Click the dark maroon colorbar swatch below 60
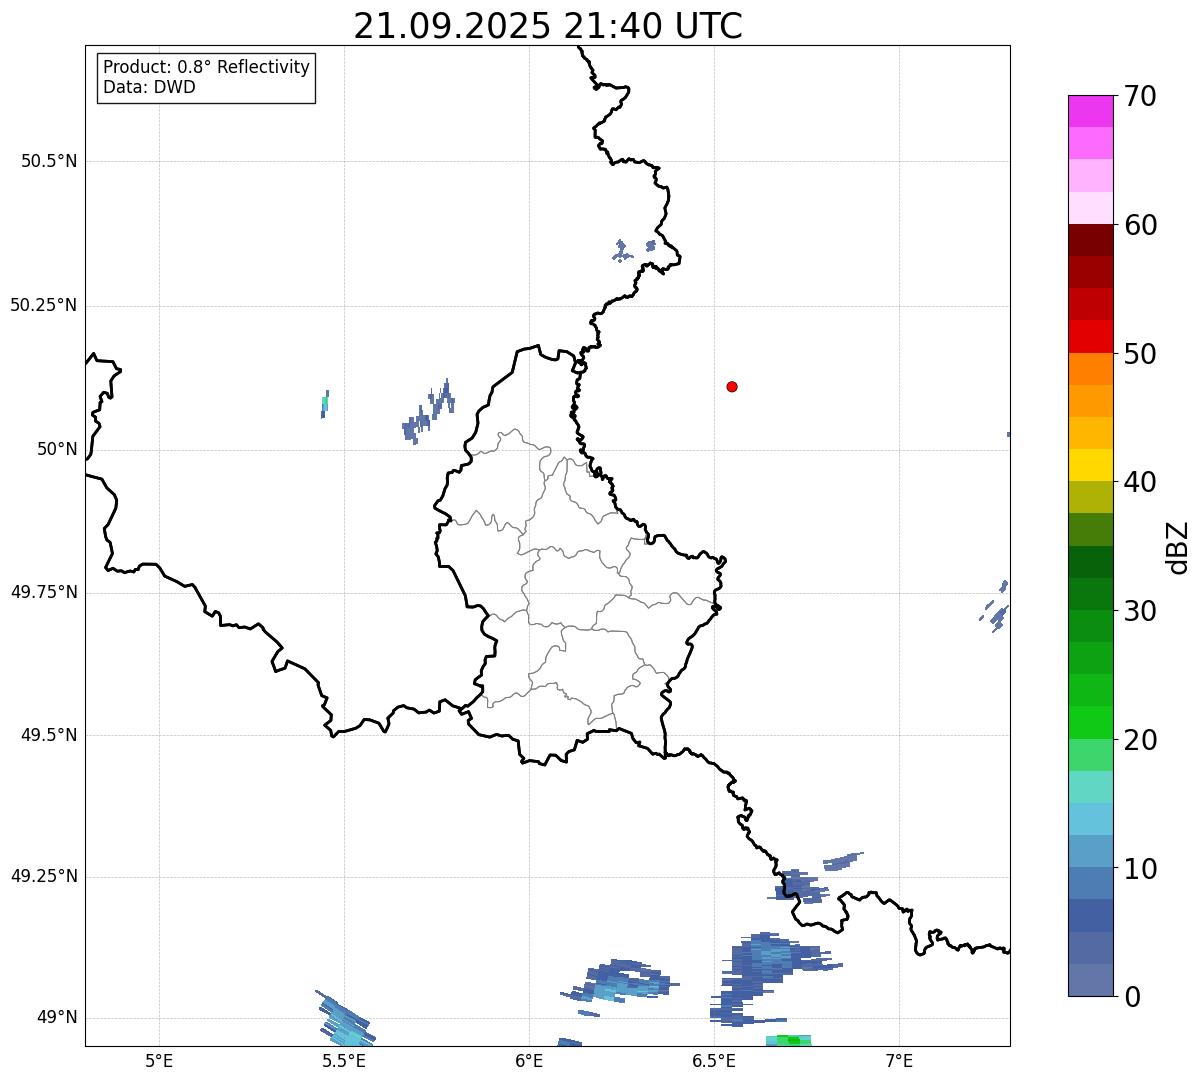The image size is (1202, 1081). 1090,240
